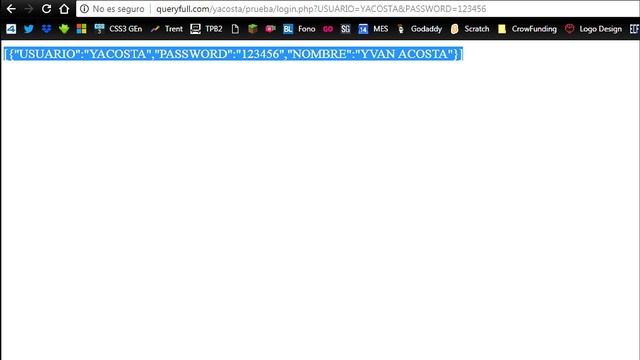Screen dimensions: 640x360
Task: Open the Twitter bookmark
Action: tap(29, 29)
